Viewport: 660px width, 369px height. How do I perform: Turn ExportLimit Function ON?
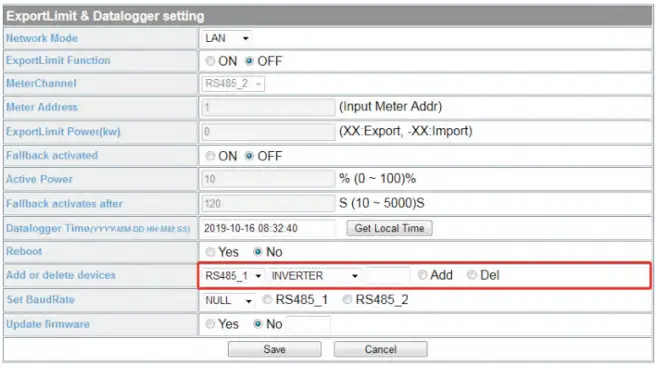[x=210, y=61]
